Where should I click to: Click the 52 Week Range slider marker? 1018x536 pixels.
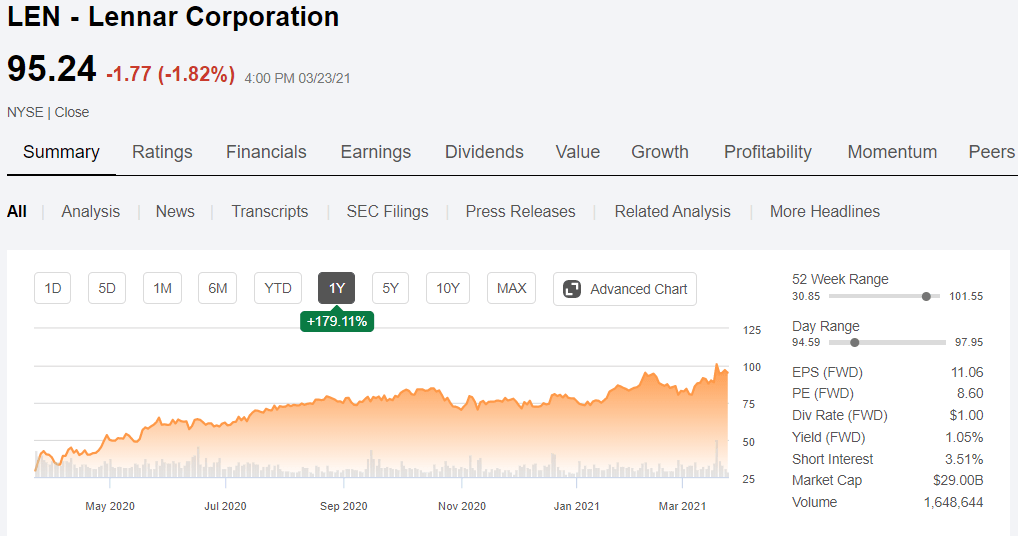(x=926, y=297)
